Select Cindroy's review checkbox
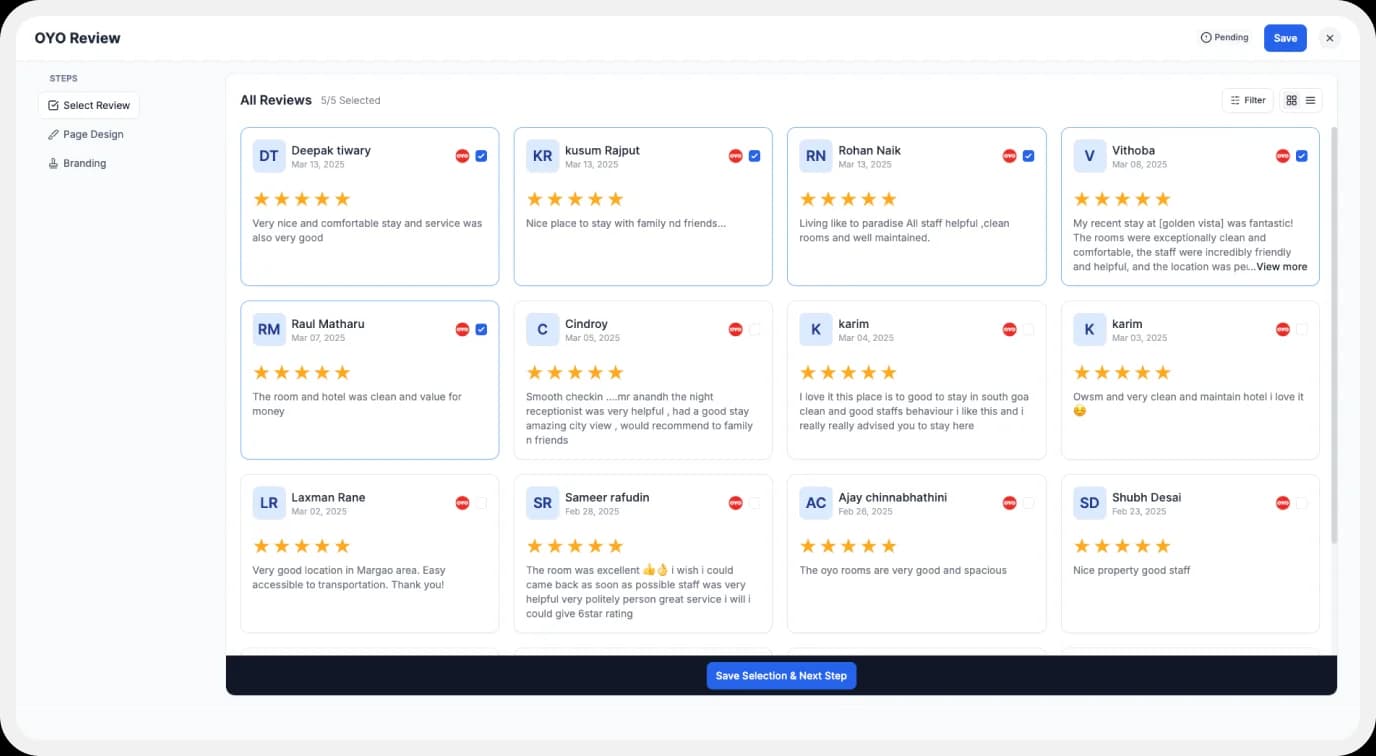This screenshot has height=756, width=1376. tap(755, 329)
